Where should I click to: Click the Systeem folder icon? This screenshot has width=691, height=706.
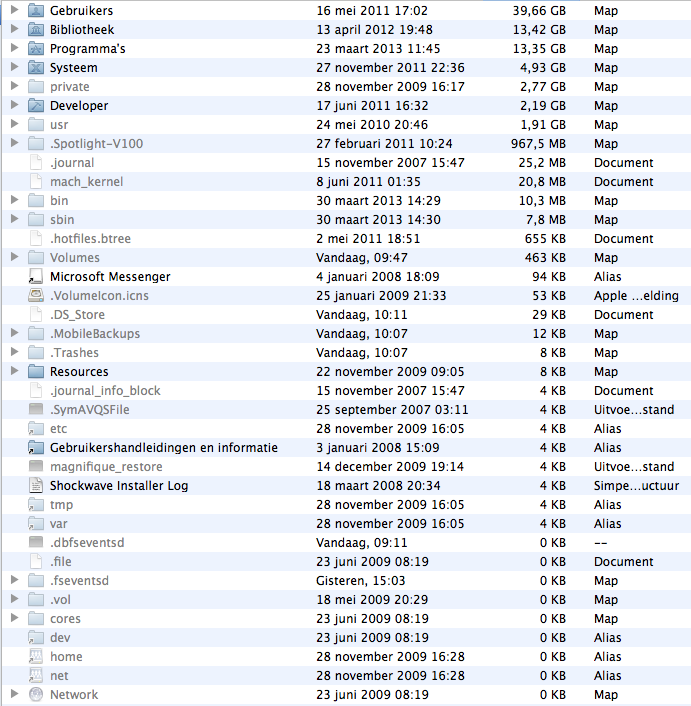click(x=36, y=68)
